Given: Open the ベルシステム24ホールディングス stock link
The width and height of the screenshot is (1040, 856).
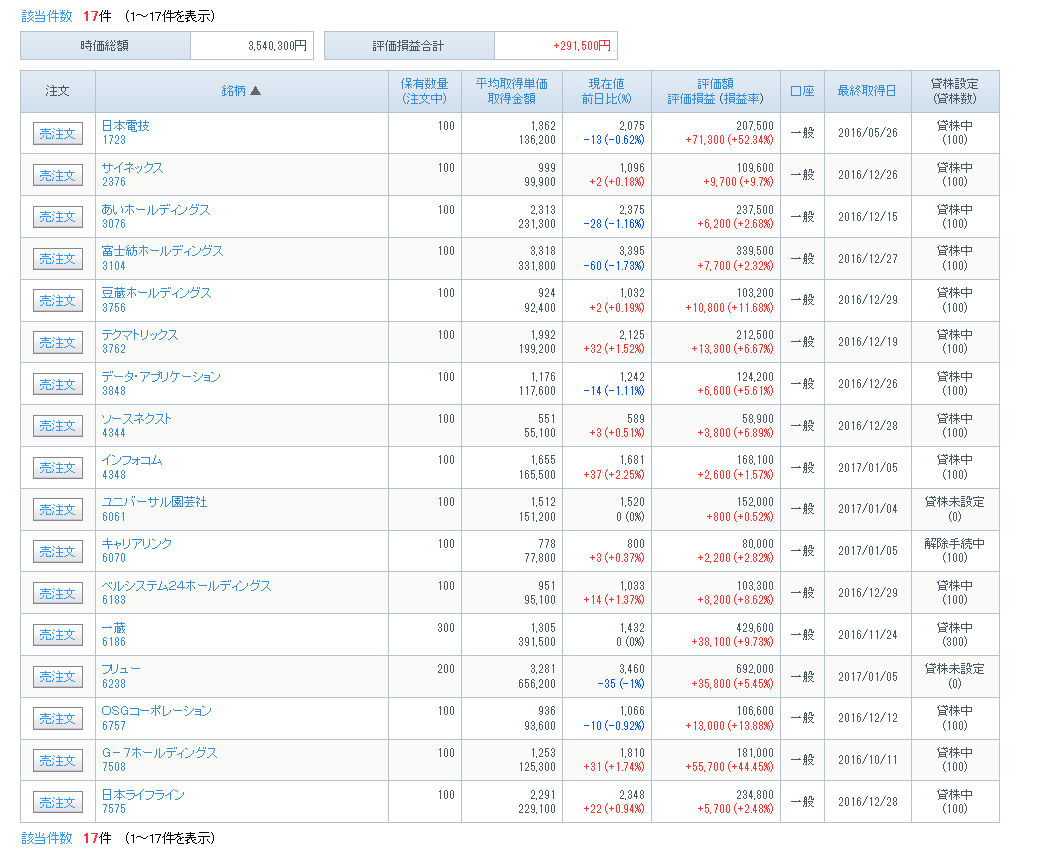Looking at the screenshot, I should [x=186, y=585].
